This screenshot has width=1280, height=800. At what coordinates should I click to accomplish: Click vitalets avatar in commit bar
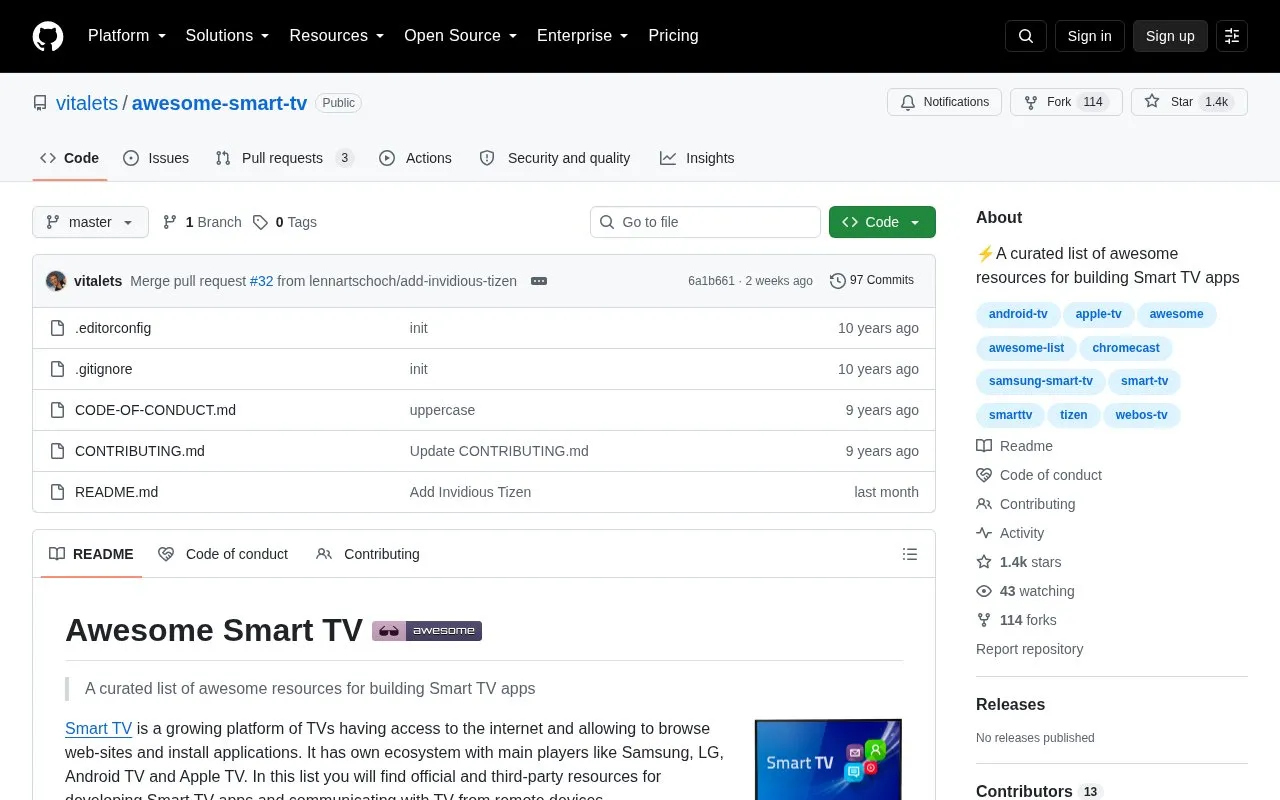pos(56,281)
